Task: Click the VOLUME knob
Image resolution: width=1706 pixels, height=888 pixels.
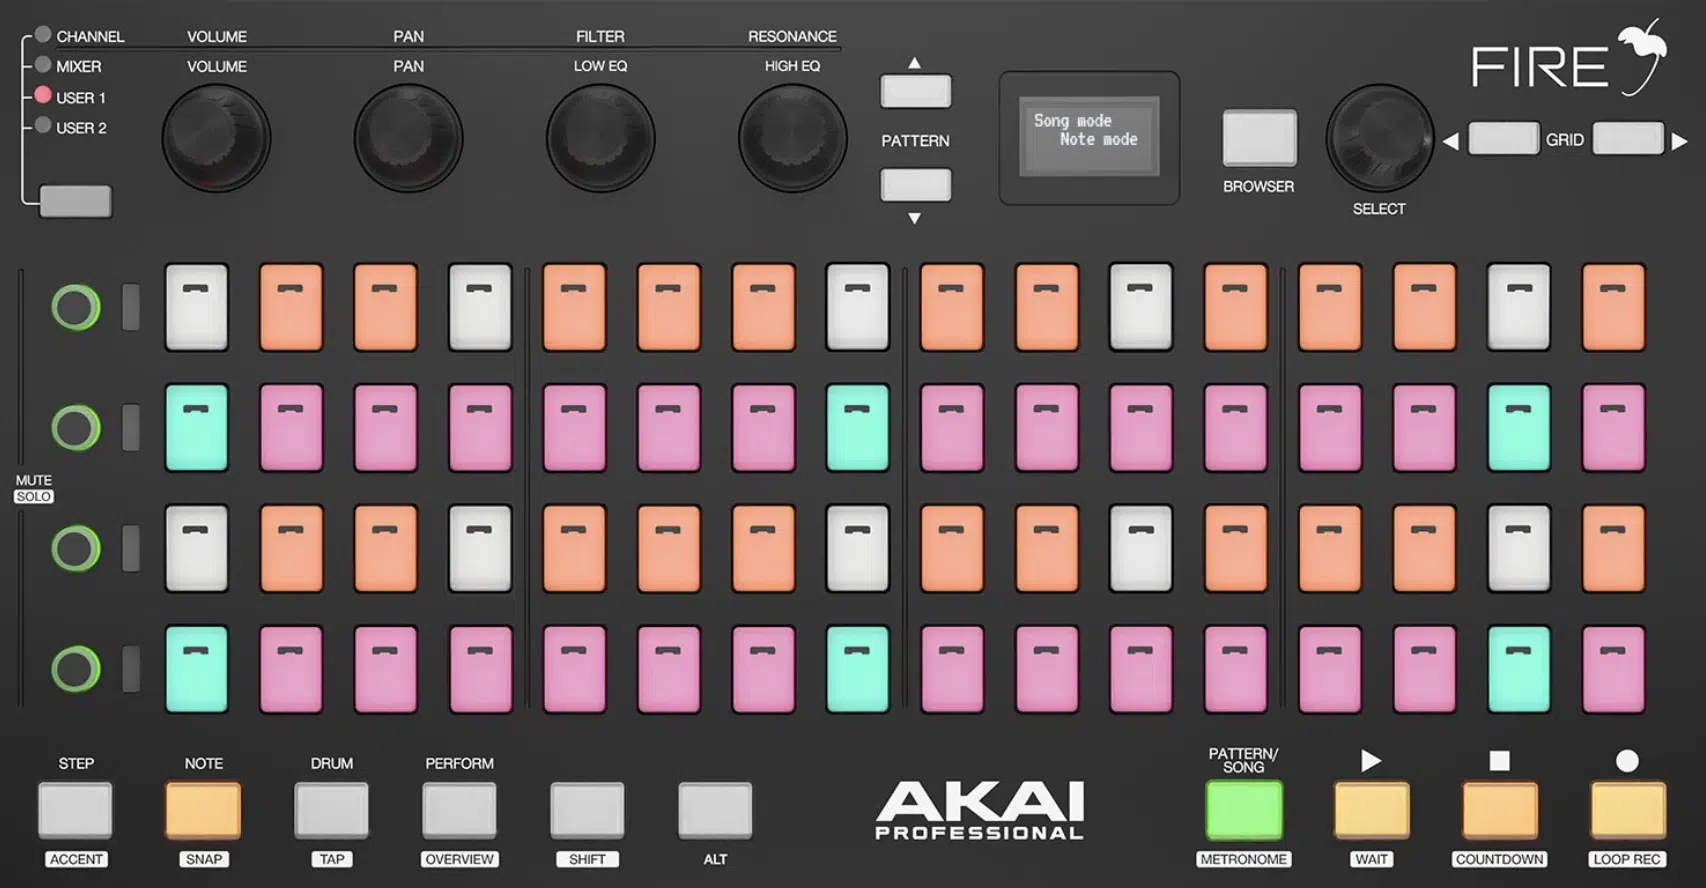Action: 216,138
